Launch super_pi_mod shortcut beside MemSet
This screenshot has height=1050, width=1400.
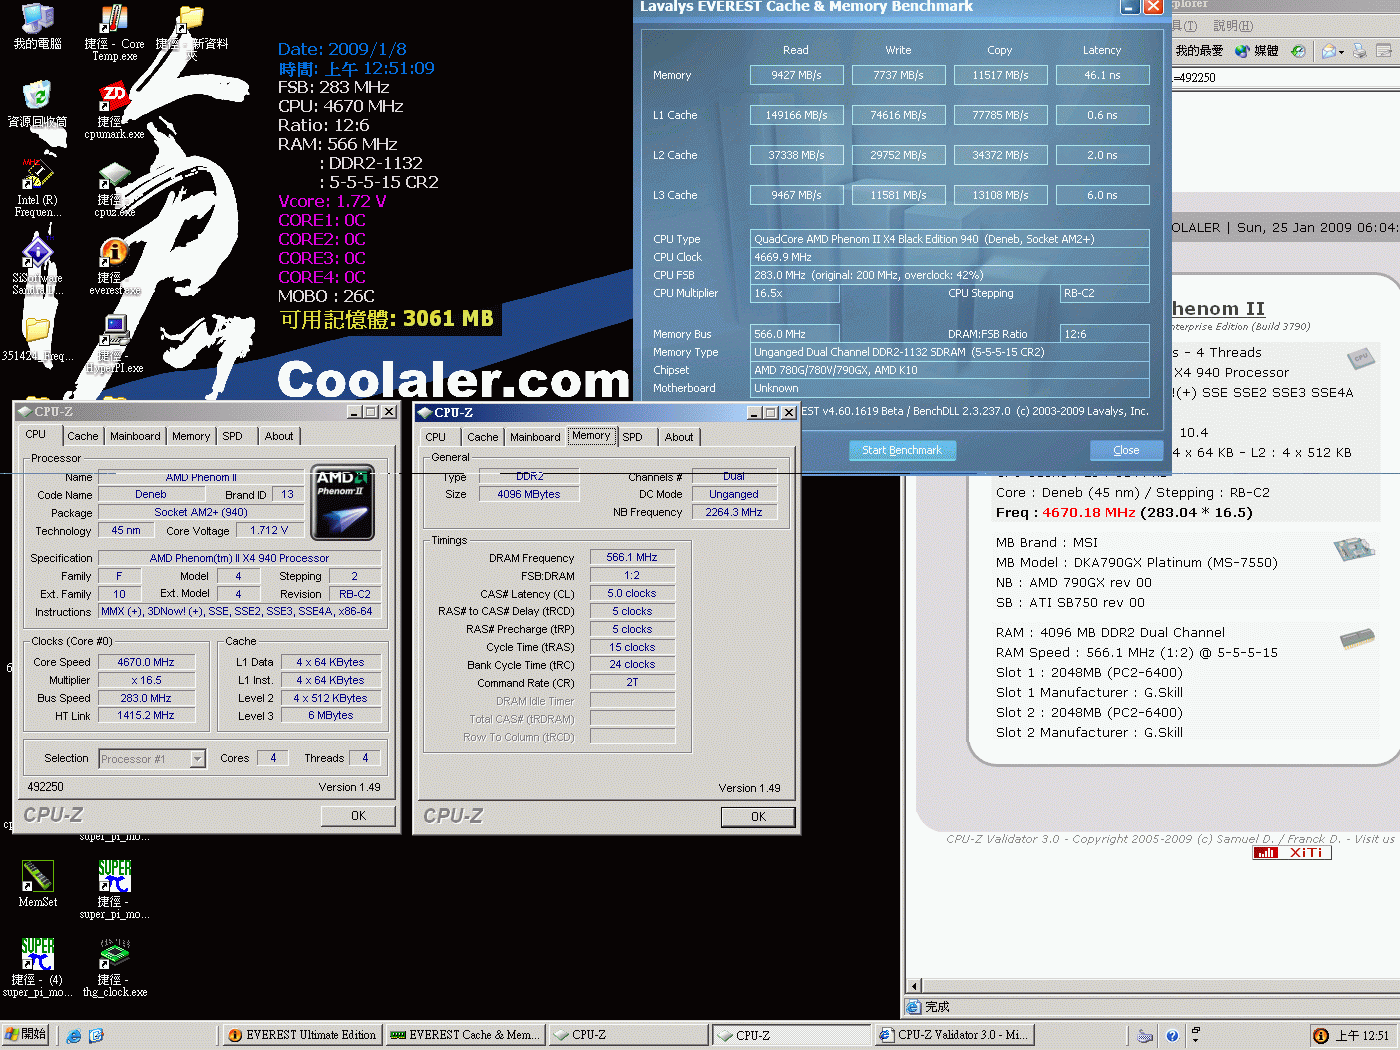114,889
